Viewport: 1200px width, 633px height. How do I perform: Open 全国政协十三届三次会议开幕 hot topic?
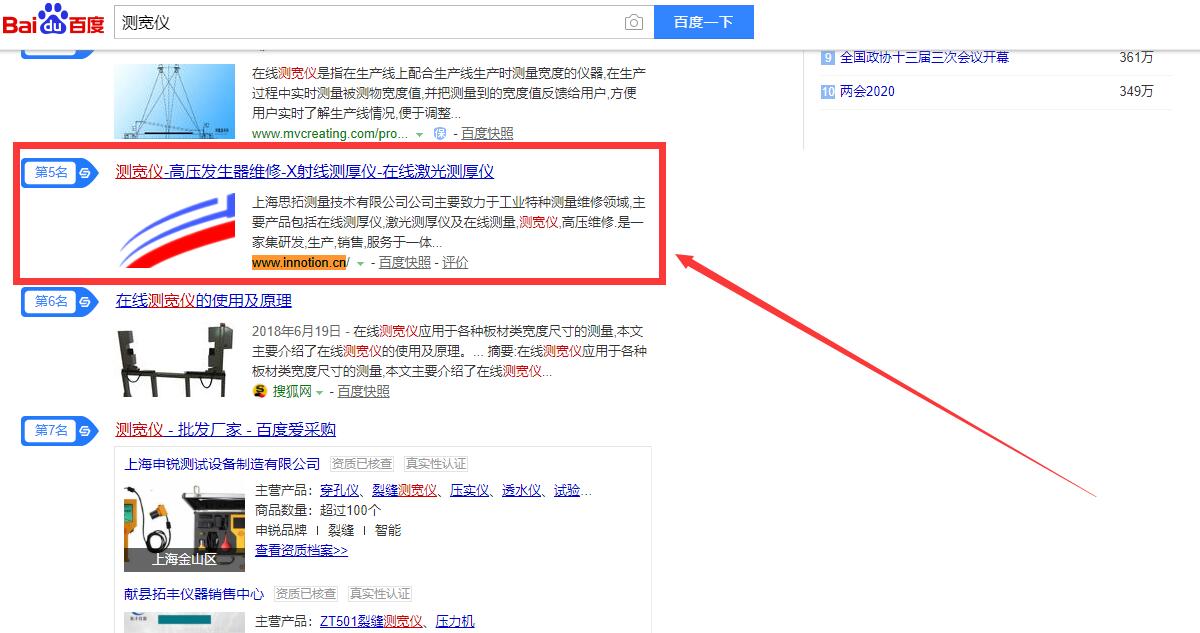pos(924,57)
